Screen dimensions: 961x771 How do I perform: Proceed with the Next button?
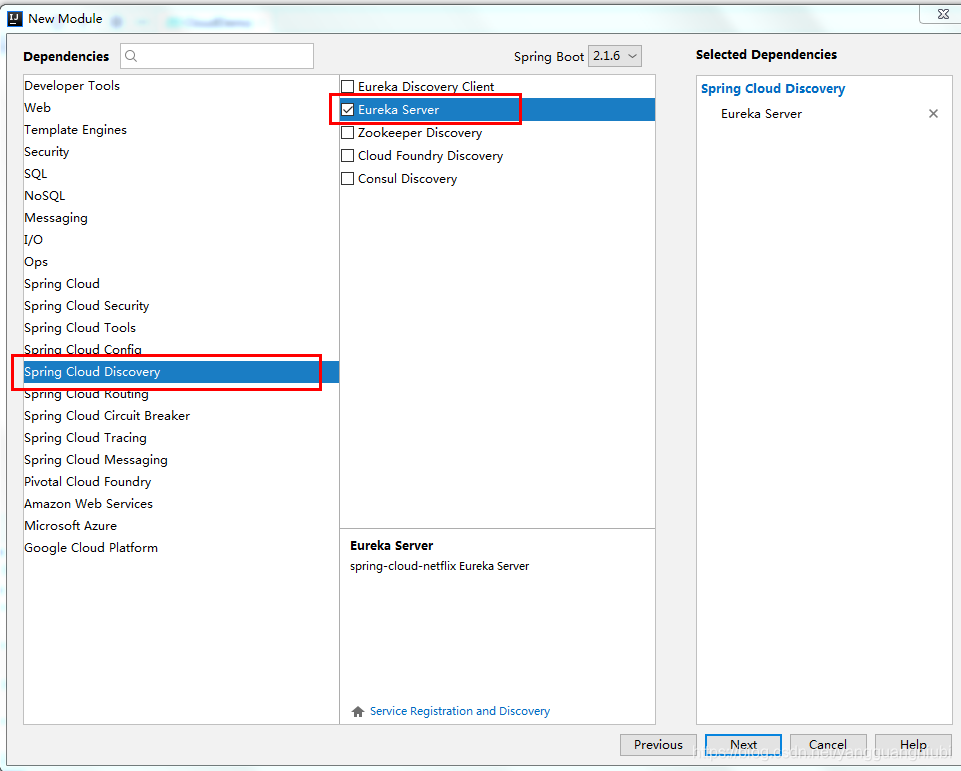click(x=743, y=745)
